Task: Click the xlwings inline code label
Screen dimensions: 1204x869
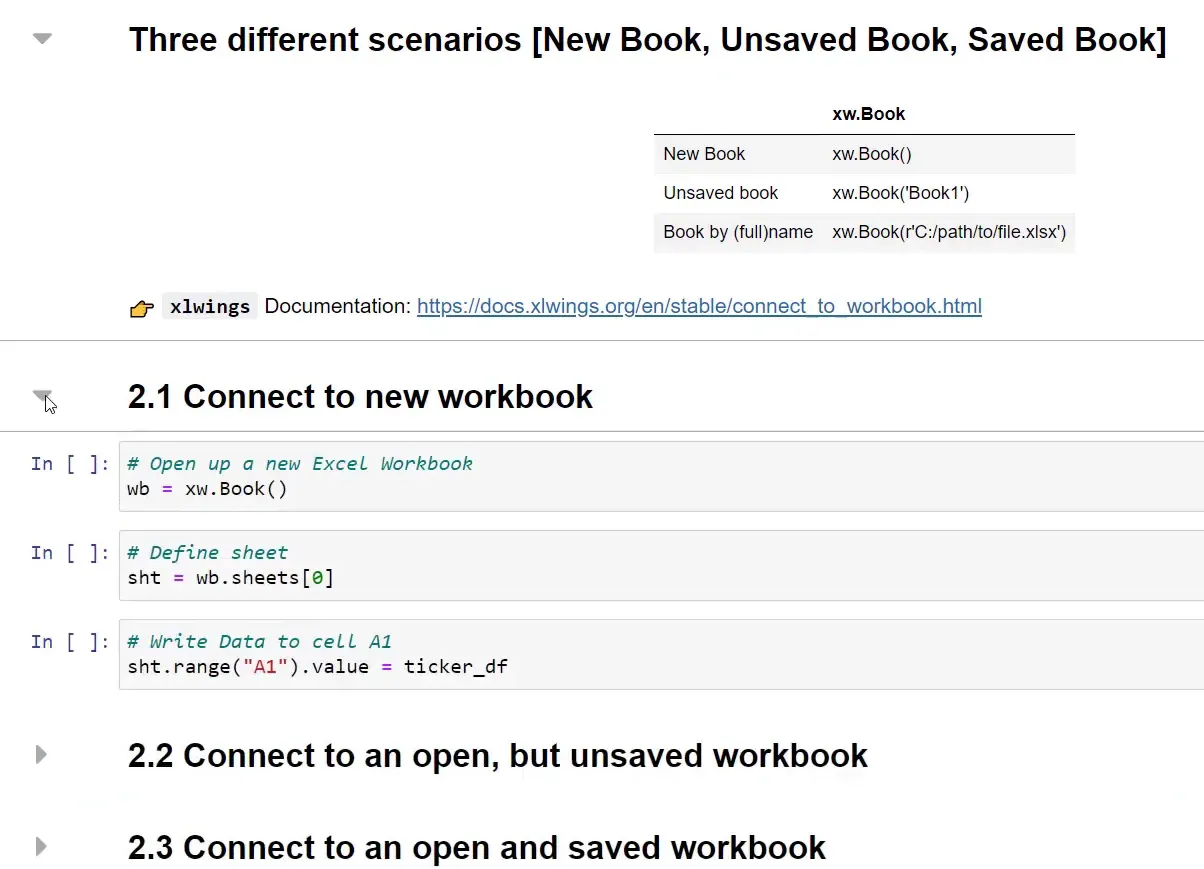Action: [x=209, y=306]
